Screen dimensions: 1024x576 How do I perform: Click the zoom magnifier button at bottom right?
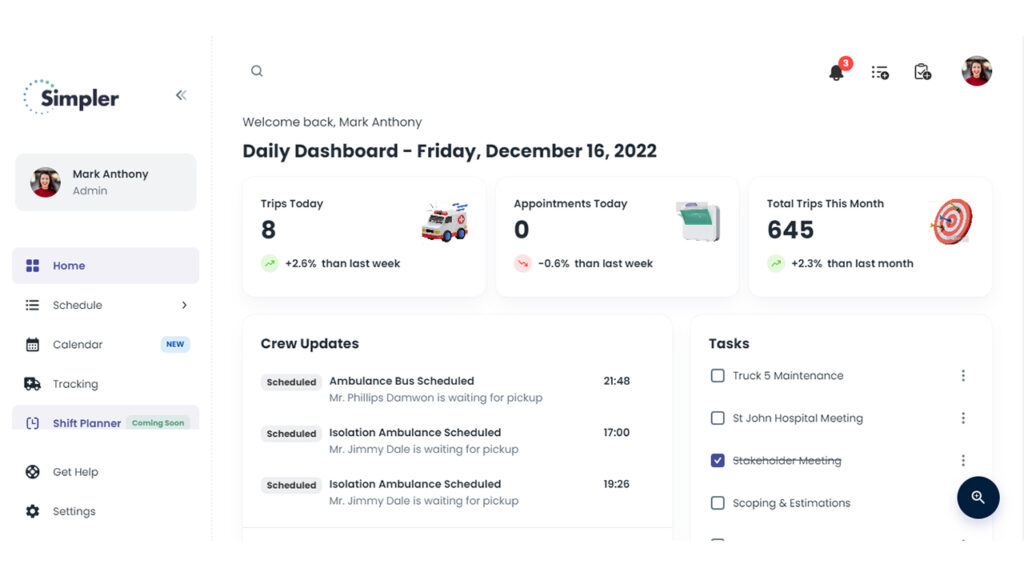click(978, 498)
